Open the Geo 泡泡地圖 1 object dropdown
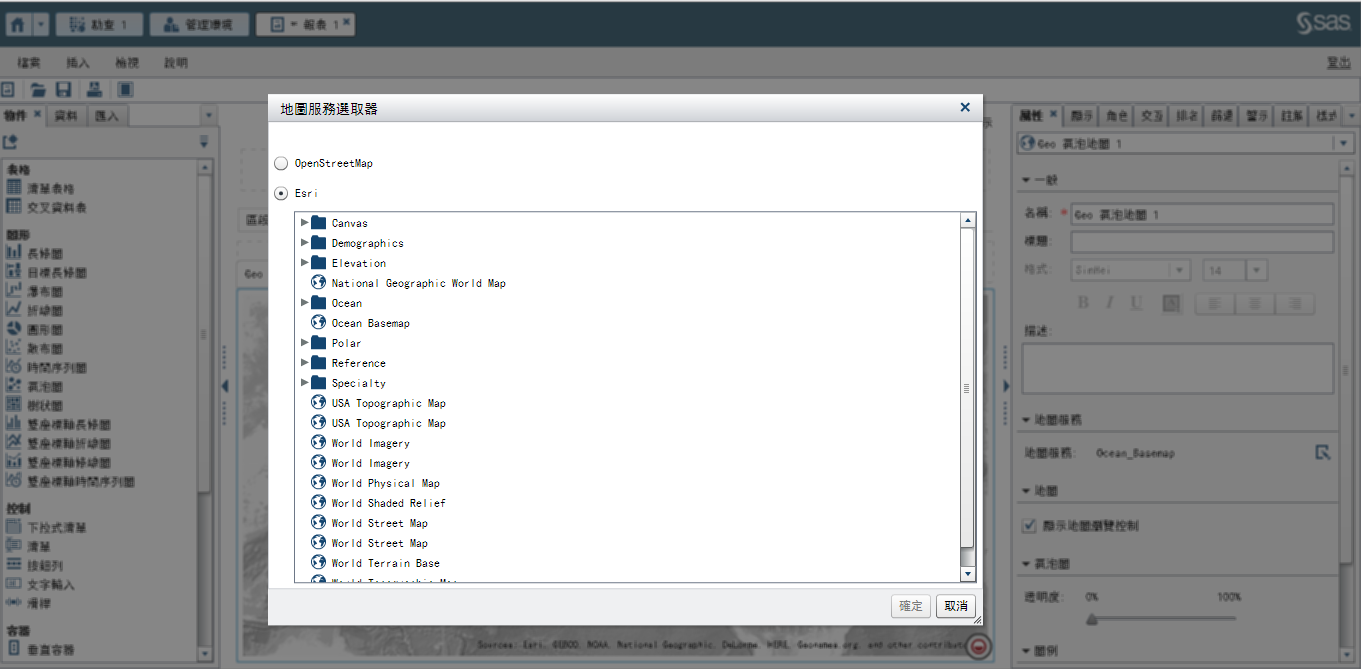This screenshot has height=669, width=1361. coord(1343,144)
